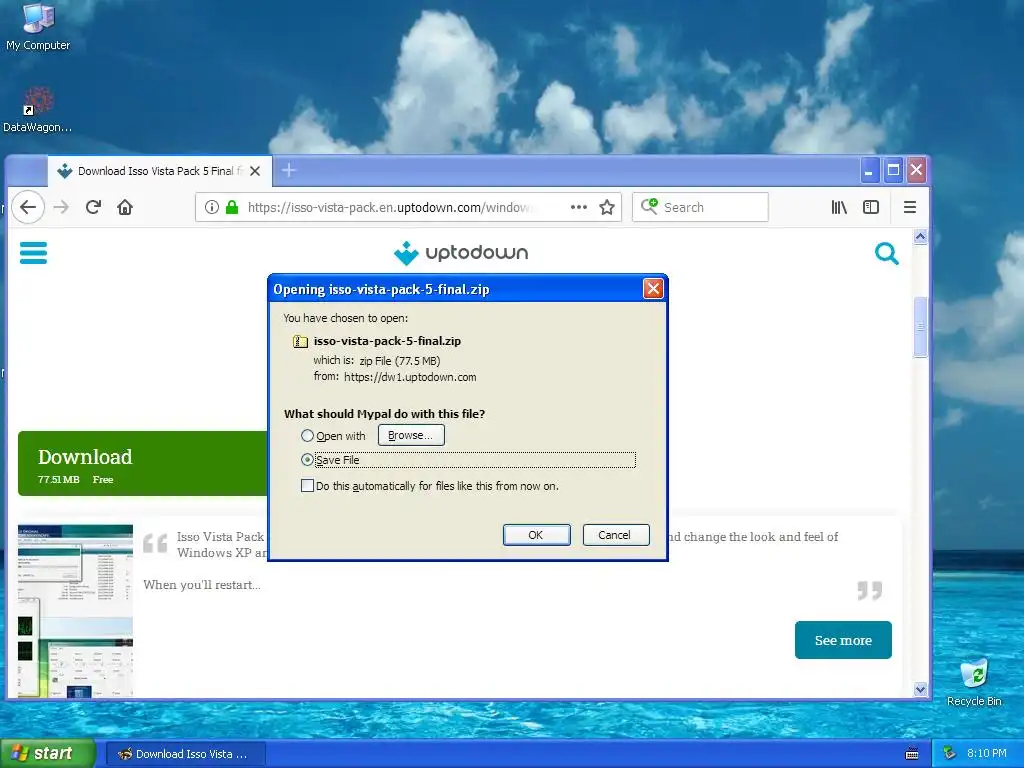Open My Computer desktop icon
This screenshot has height=768, width=1024.
(38, 27)
